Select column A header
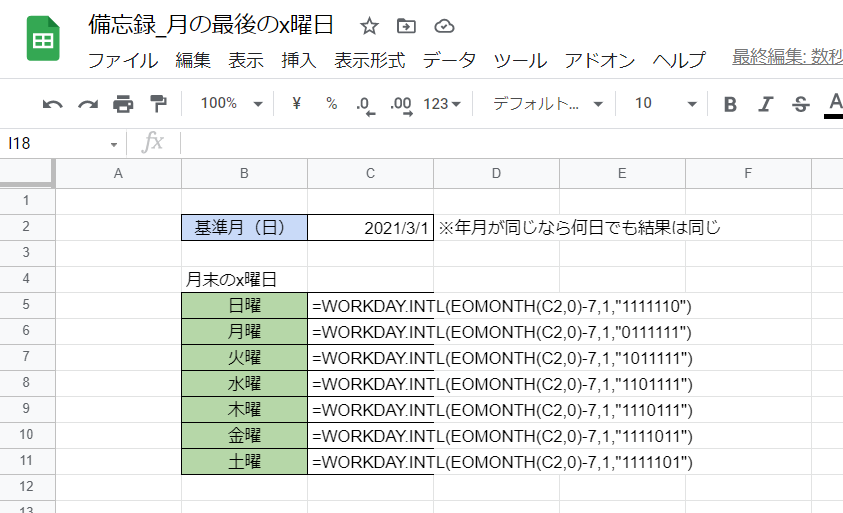 [118, 174]
